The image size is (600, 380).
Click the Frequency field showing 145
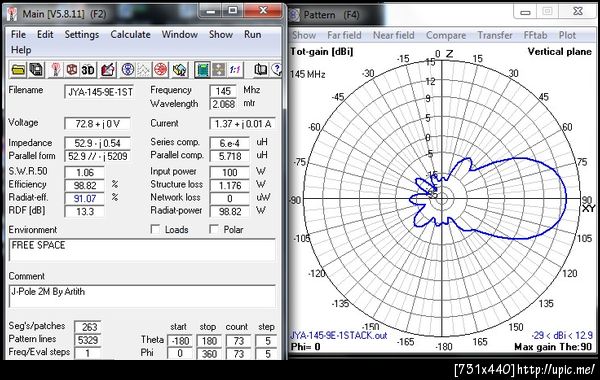coord(223,91)
